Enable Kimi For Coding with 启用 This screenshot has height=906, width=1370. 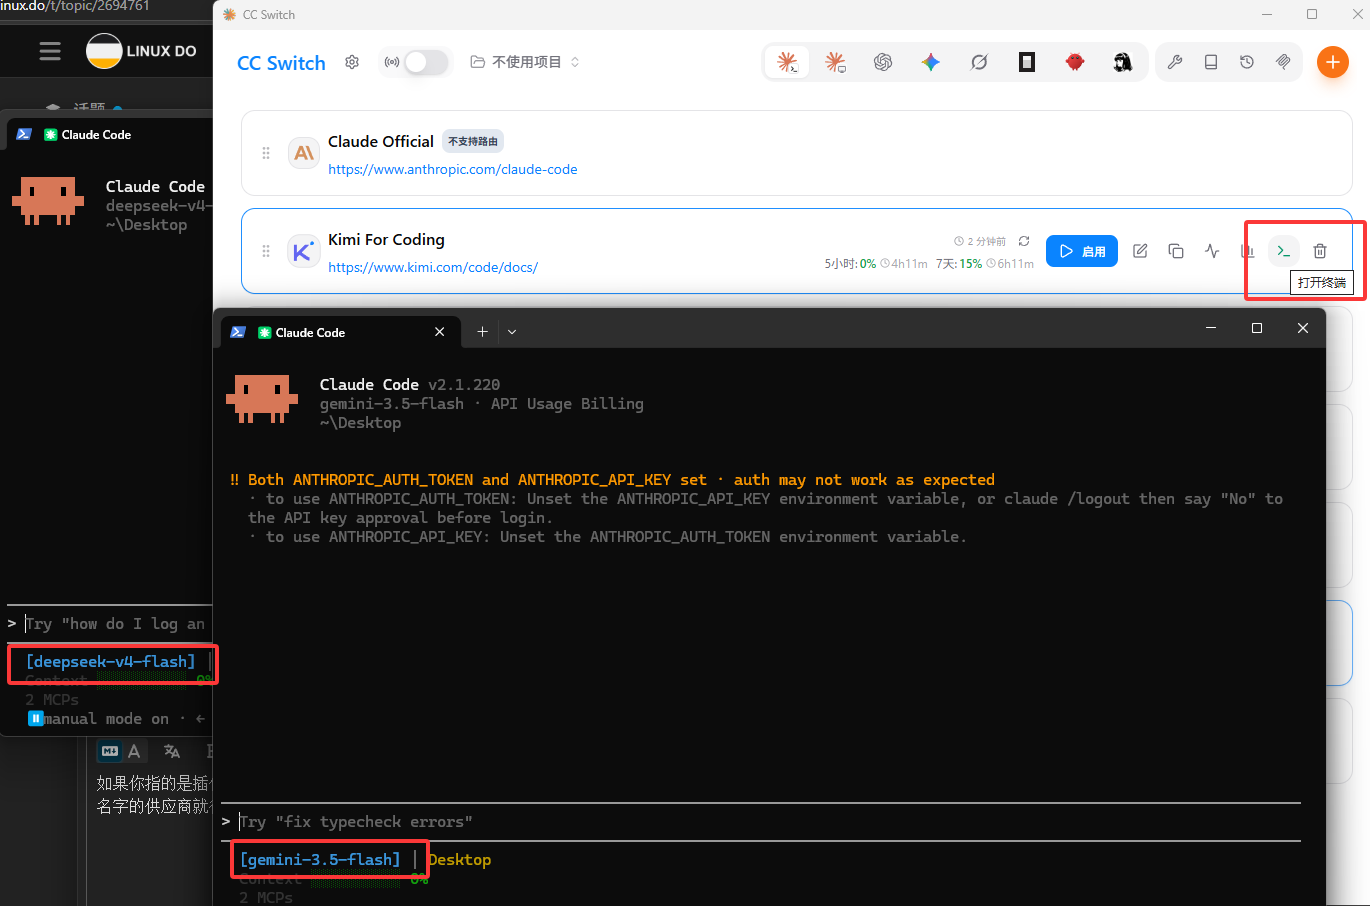click(x=1082, y=251)
